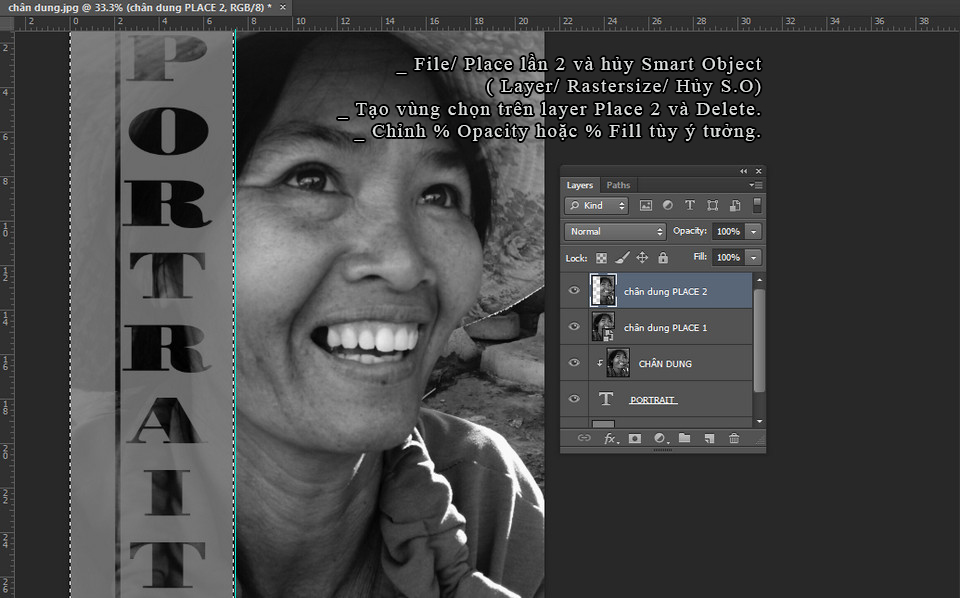
Task: Click the Layers panel vertical scrollbar thumb
Action: pyautogui.click(x=759, y=340)
